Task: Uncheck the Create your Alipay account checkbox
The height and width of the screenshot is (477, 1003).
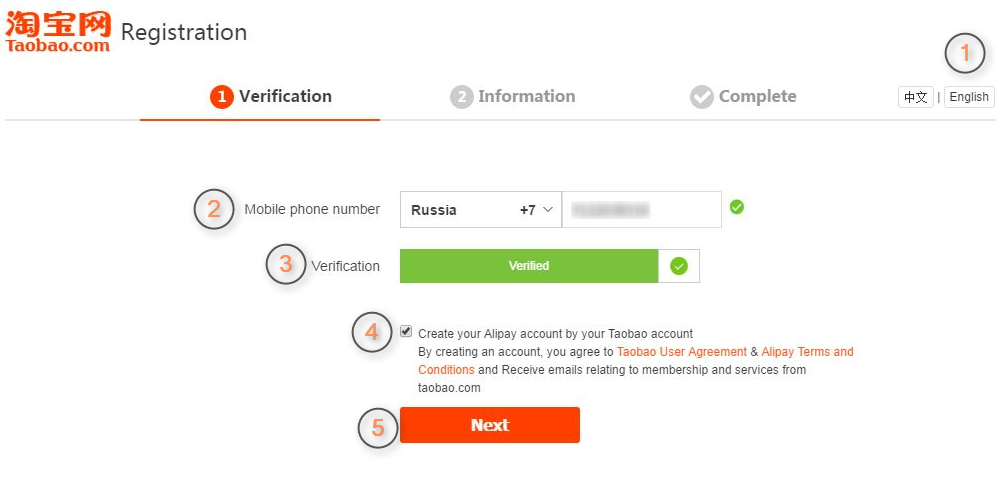Action: (406, 331)
